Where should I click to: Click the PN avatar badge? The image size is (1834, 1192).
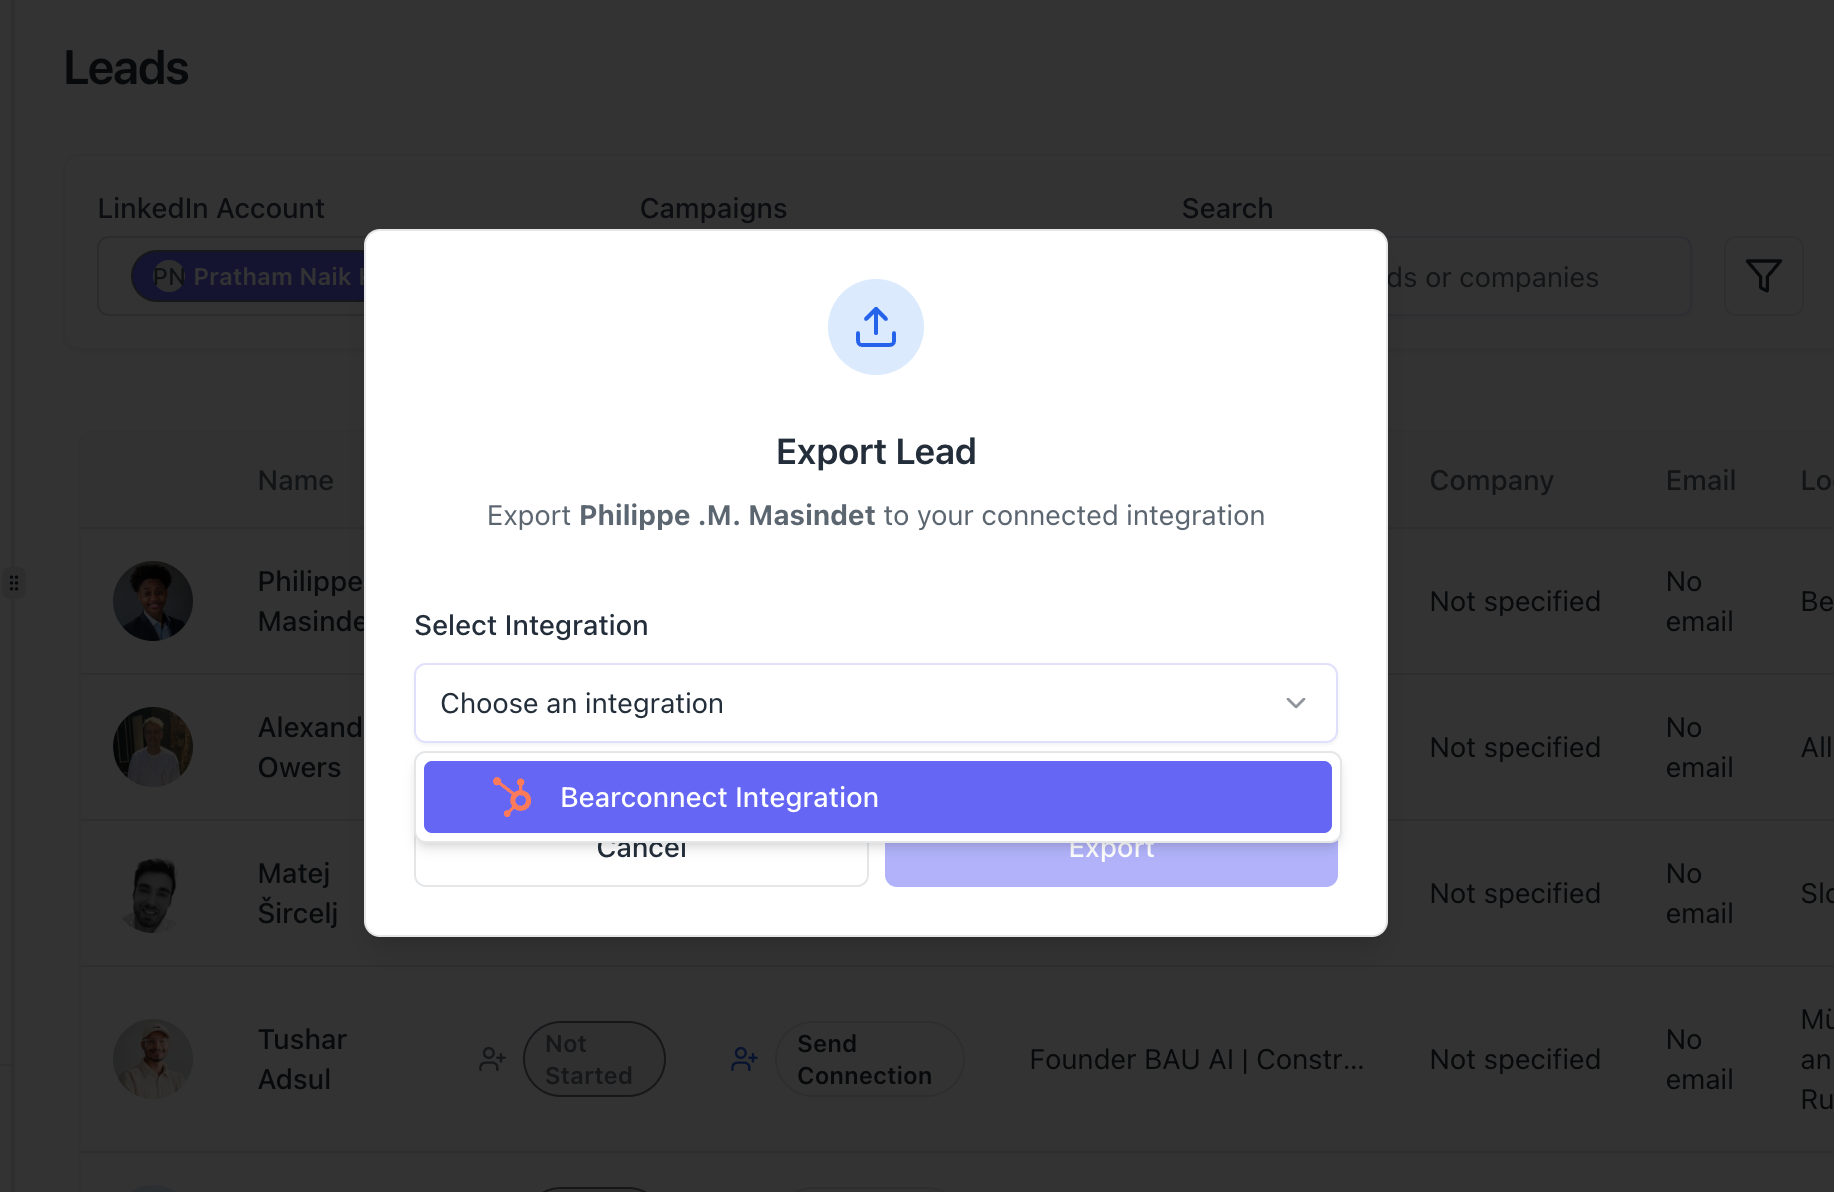168,276
